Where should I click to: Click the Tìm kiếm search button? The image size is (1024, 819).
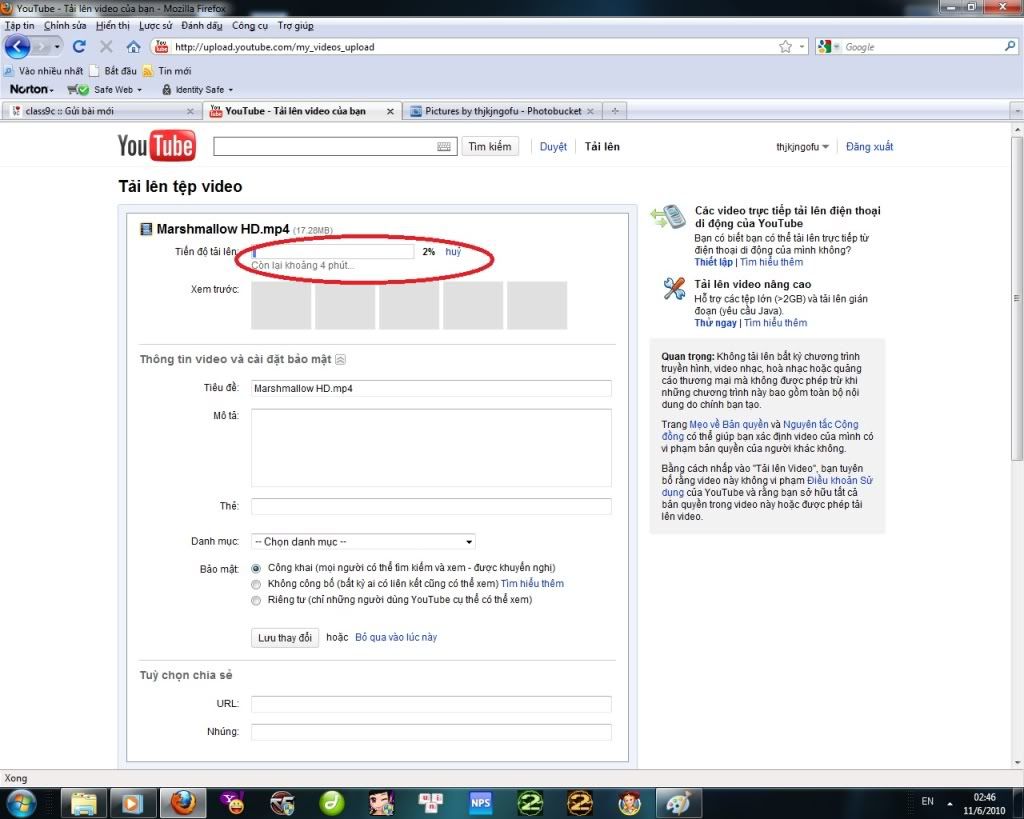[490, 146]
